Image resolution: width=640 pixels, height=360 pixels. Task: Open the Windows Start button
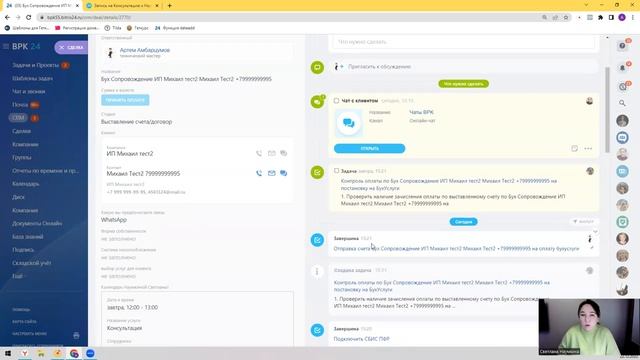pyautogui.click(x=8, y=353)
